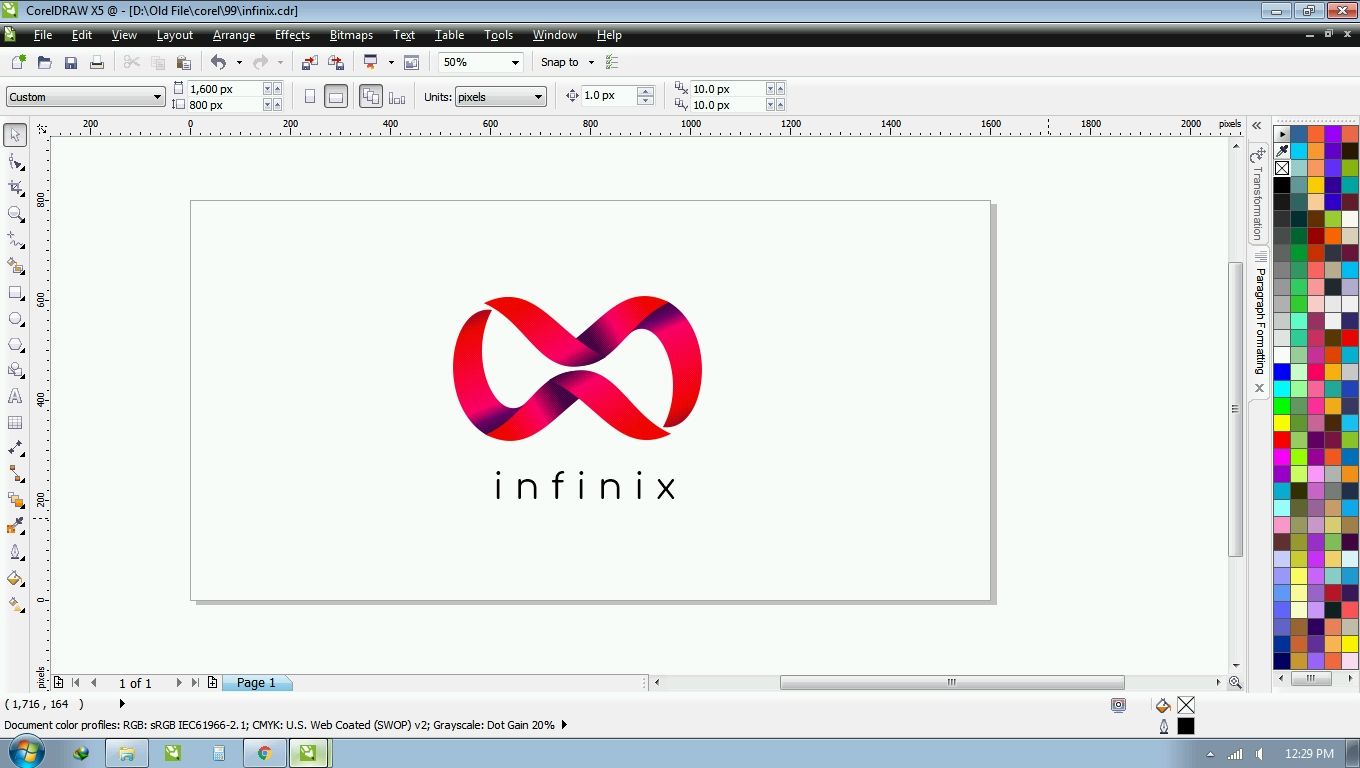Select the Smart Fill tool

tap(15, 266)
